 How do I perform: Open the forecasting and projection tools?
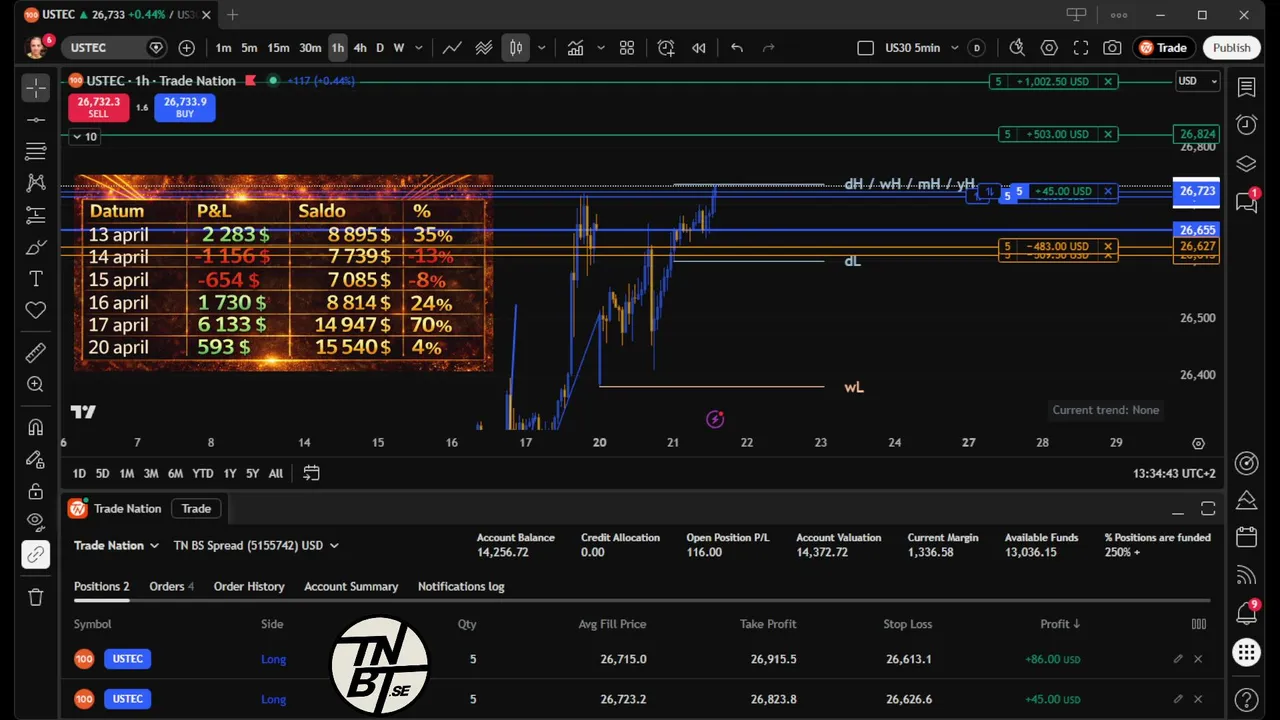[36, 215]
